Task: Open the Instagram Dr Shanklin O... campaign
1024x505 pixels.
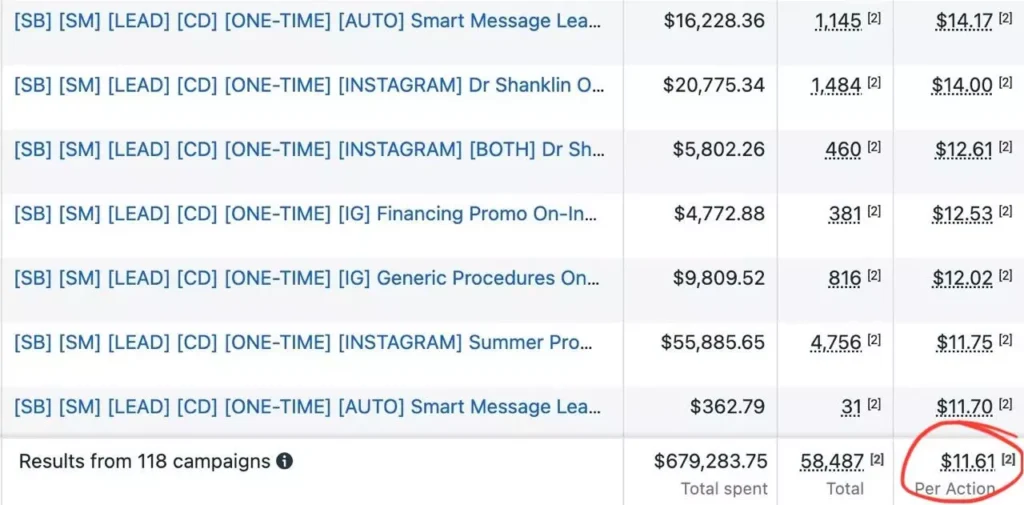Action: pos(309,85)
